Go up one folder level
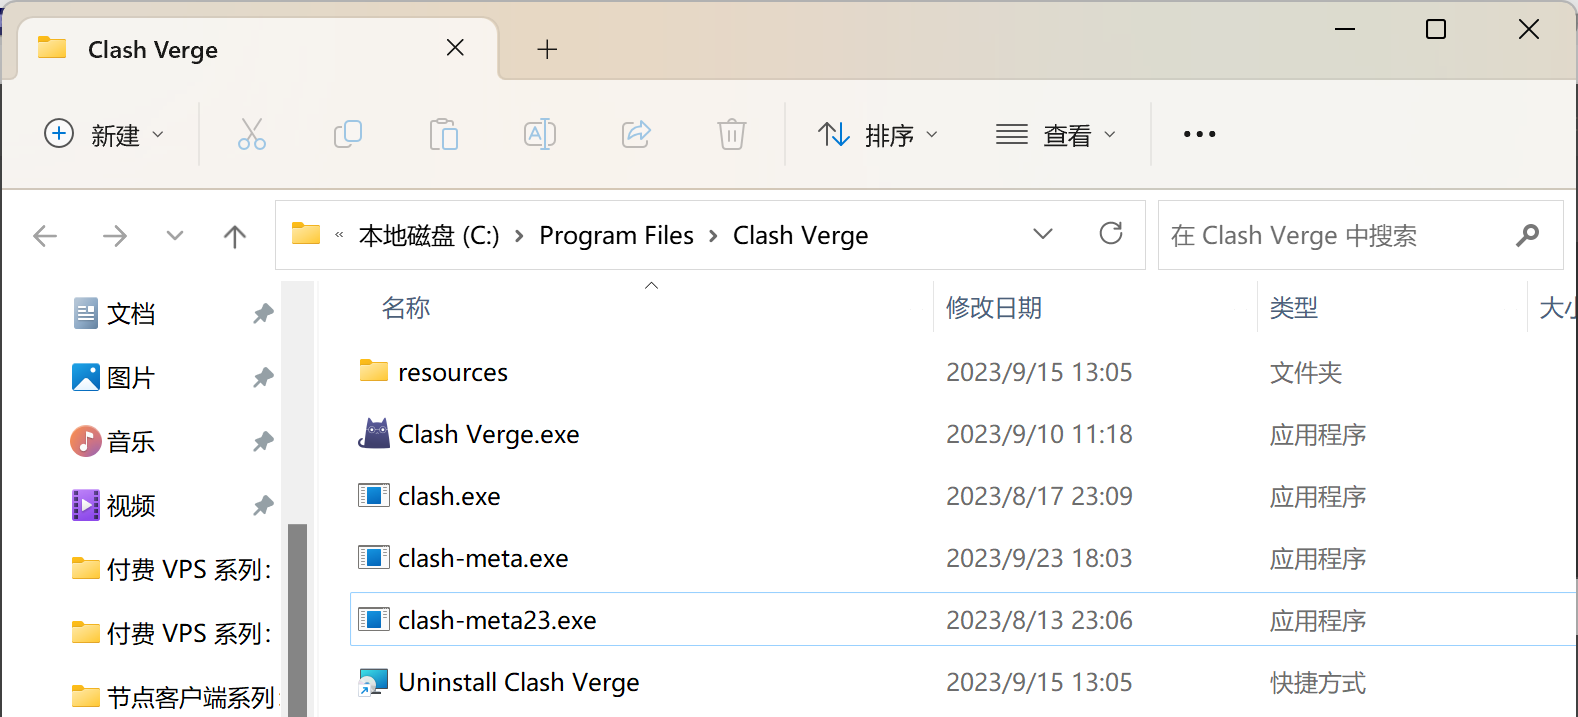Screen dimensions: 1578x717 click(235, 236)
